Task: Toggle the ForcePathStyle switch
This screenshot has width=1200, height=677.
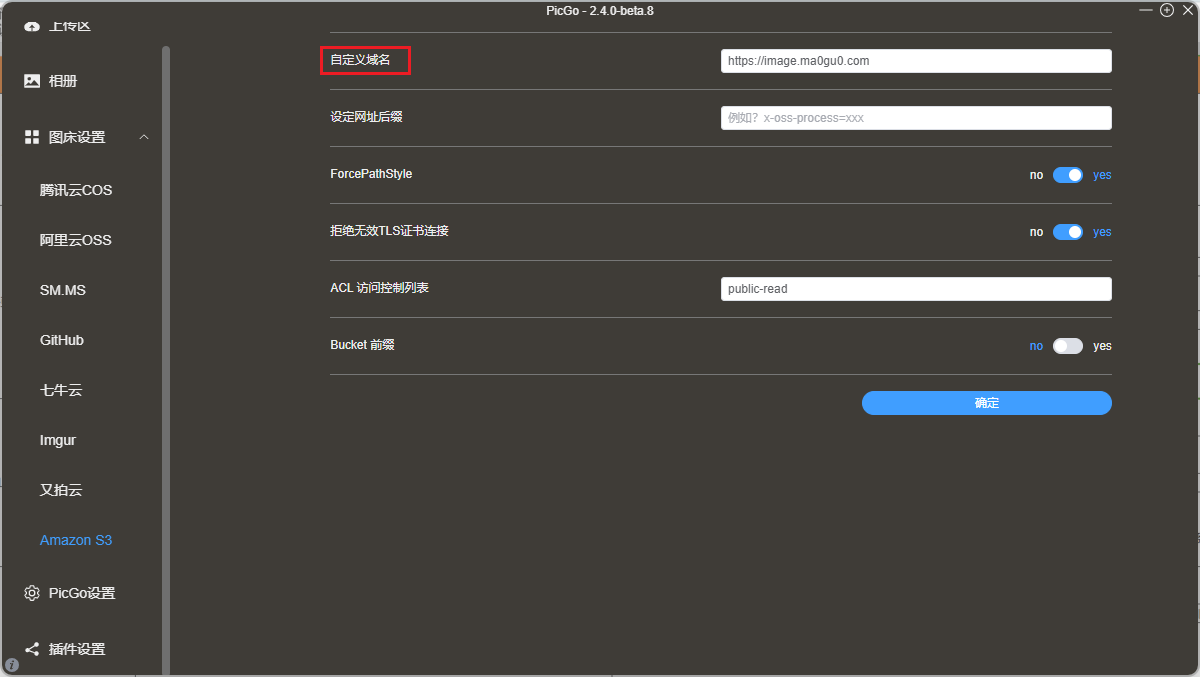Action: point(1068,175)
